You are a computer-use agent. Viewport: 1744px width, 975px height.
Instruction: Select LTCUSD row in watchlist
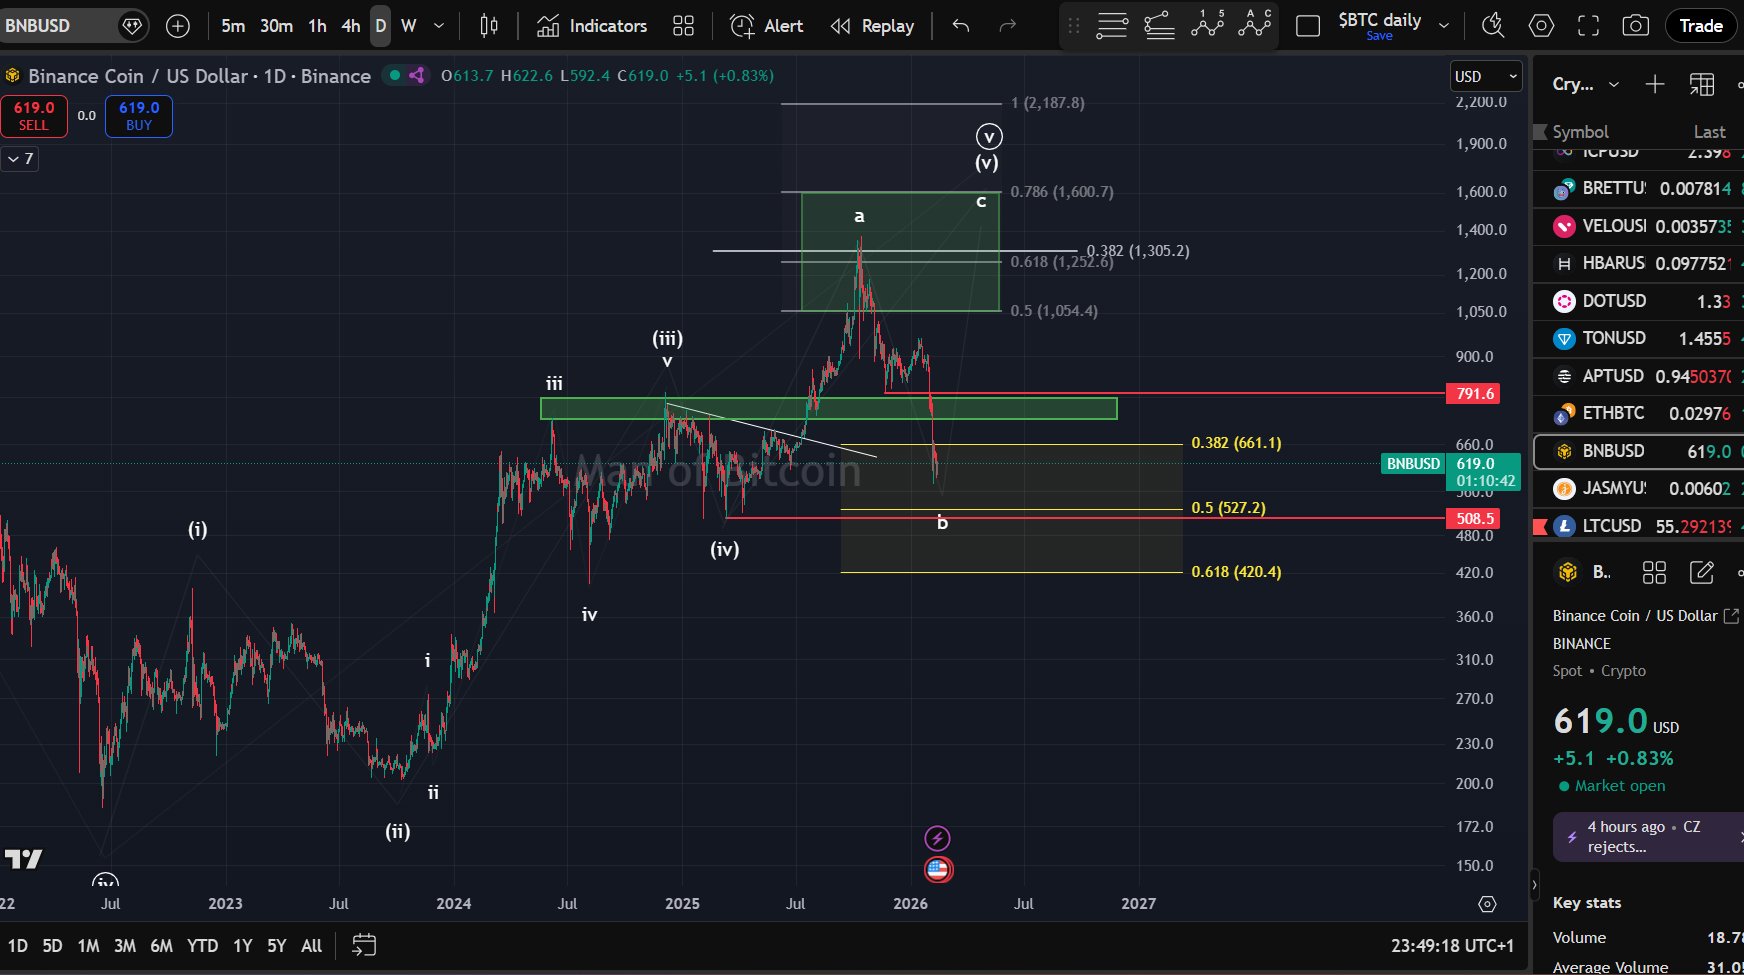click(1638, 526)
